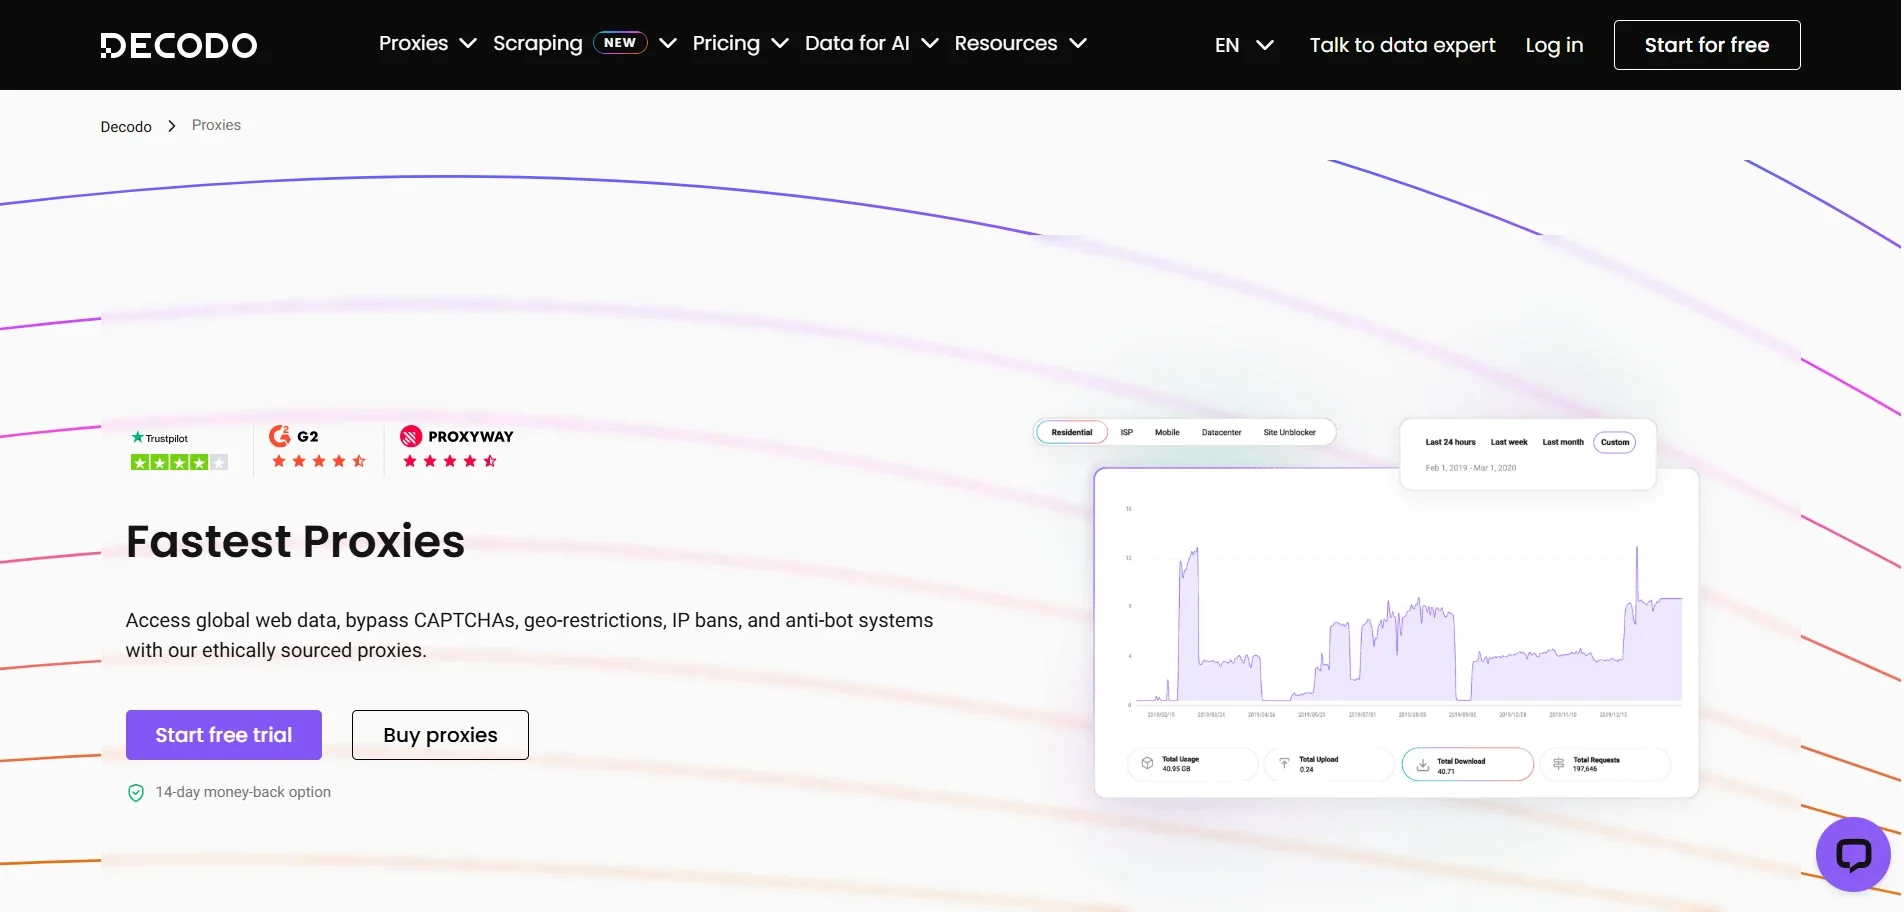
Task: Select the Last week range option
Action: click(x=1508, y=442)
